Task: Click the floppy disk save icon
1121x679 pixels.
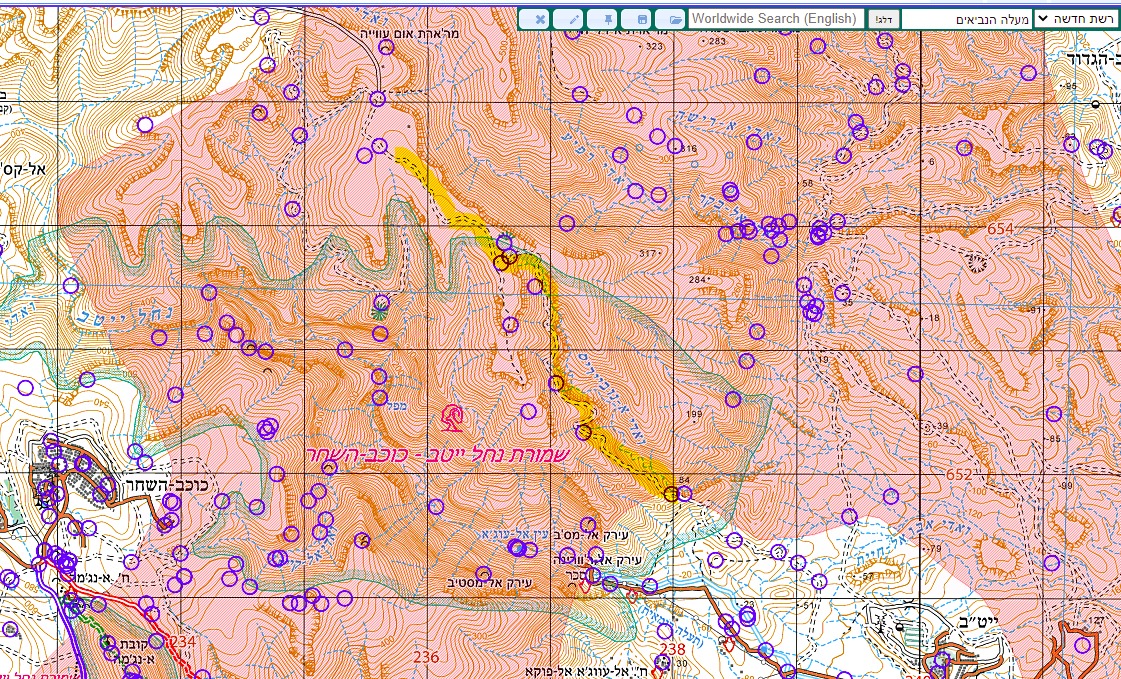Action: coord(640,19)
